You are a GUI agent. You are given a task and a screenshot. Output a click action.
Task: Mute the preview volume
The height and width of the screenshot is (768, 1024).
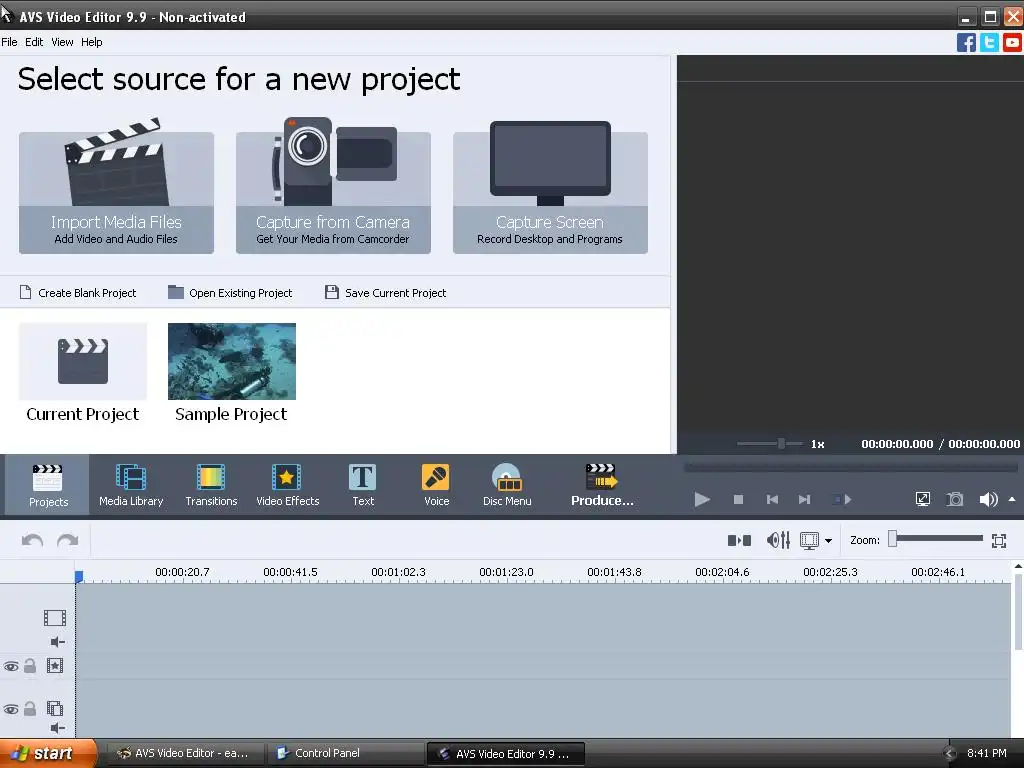click(988, 500)
